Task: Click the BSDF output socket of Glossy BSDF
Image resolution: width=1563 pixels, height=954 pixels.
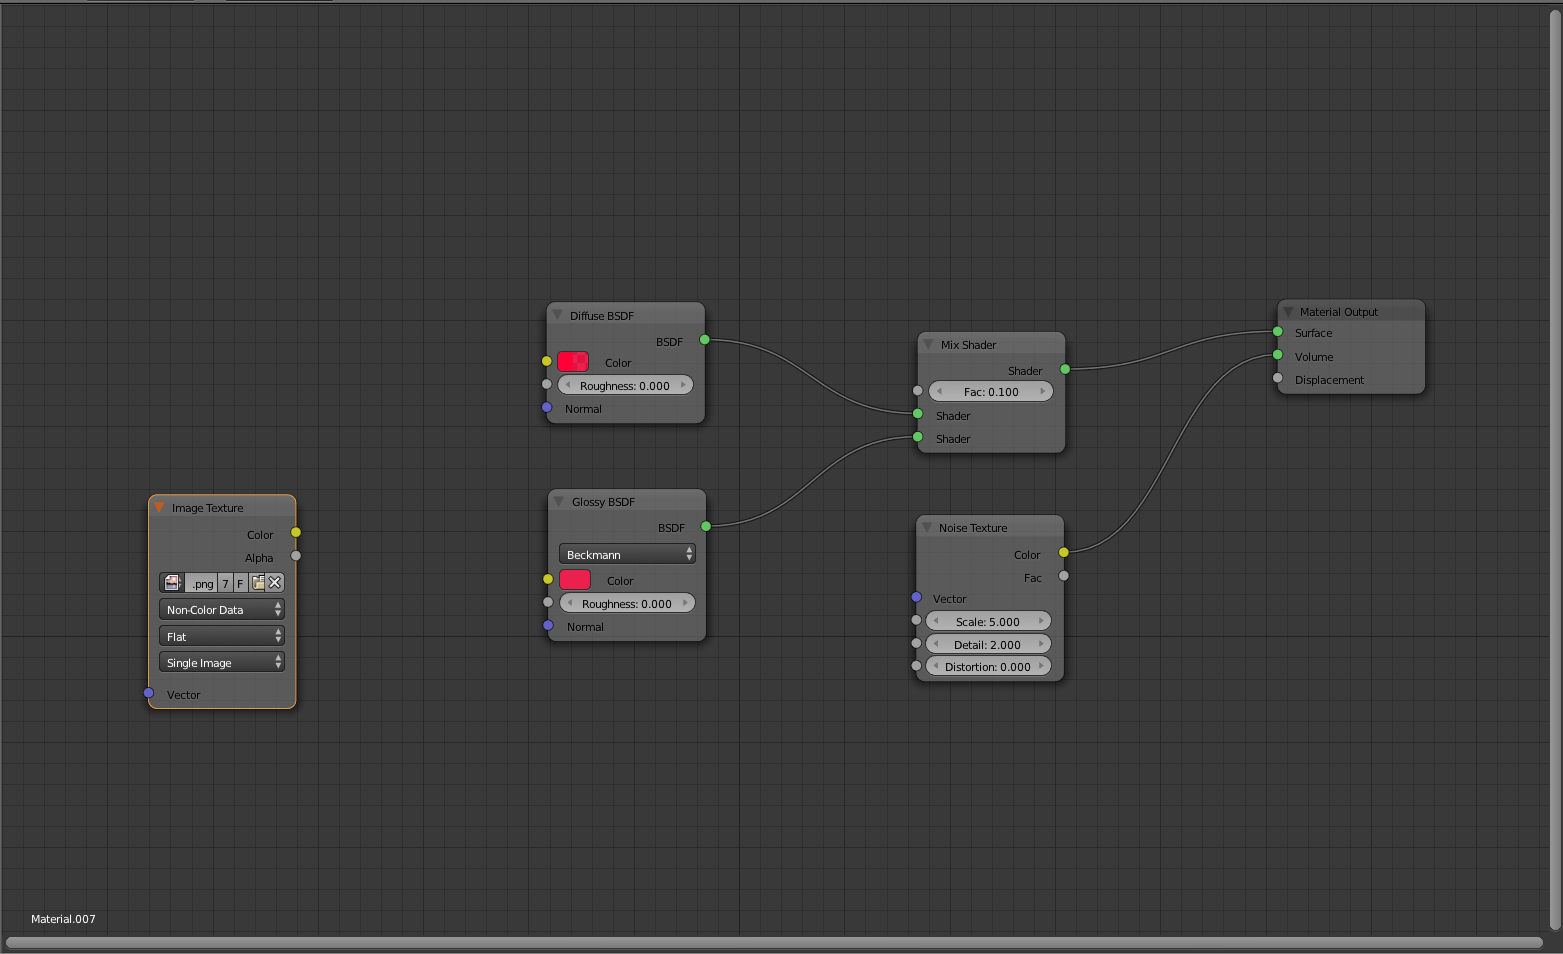Action: (706, 526)
